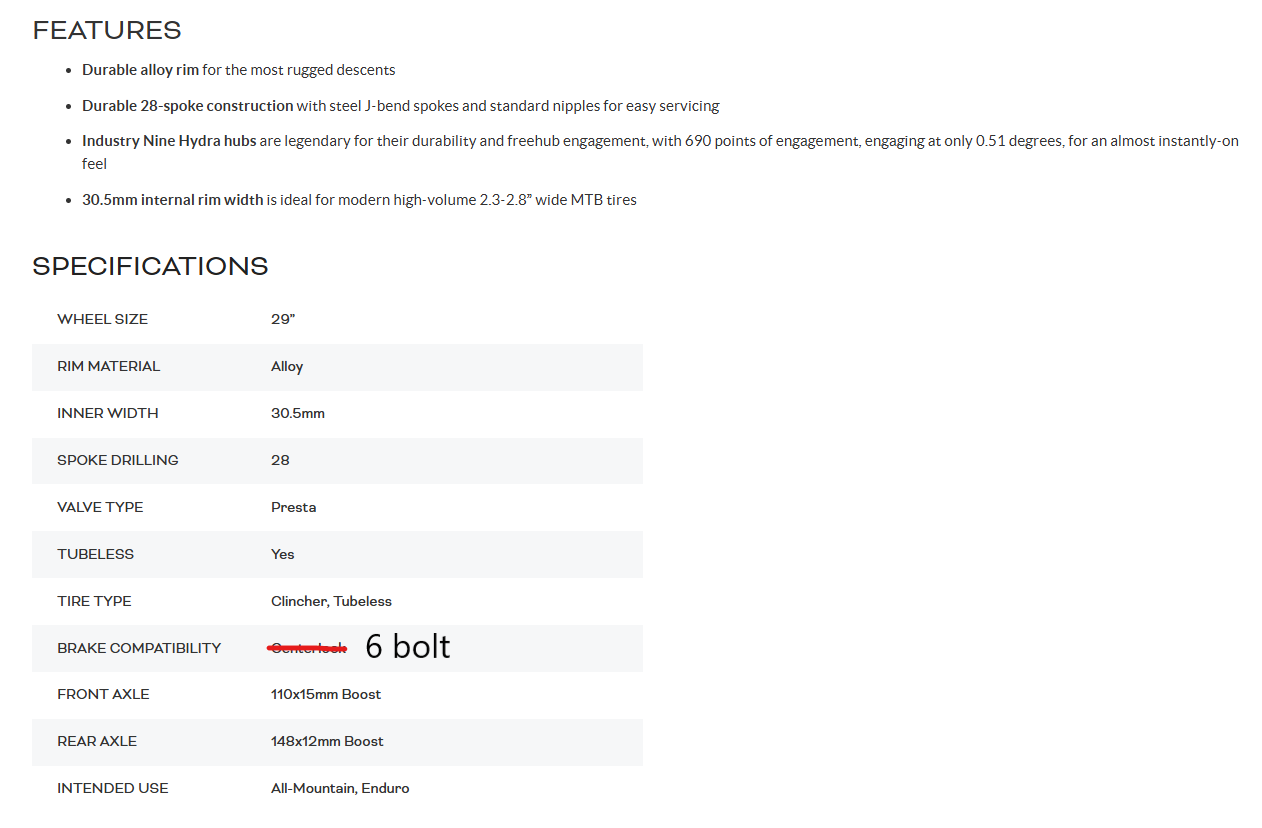This screenshot has width=1262, height=828.
Task: Click the SPECIFICATIONS heading
Action: [150, 266]
